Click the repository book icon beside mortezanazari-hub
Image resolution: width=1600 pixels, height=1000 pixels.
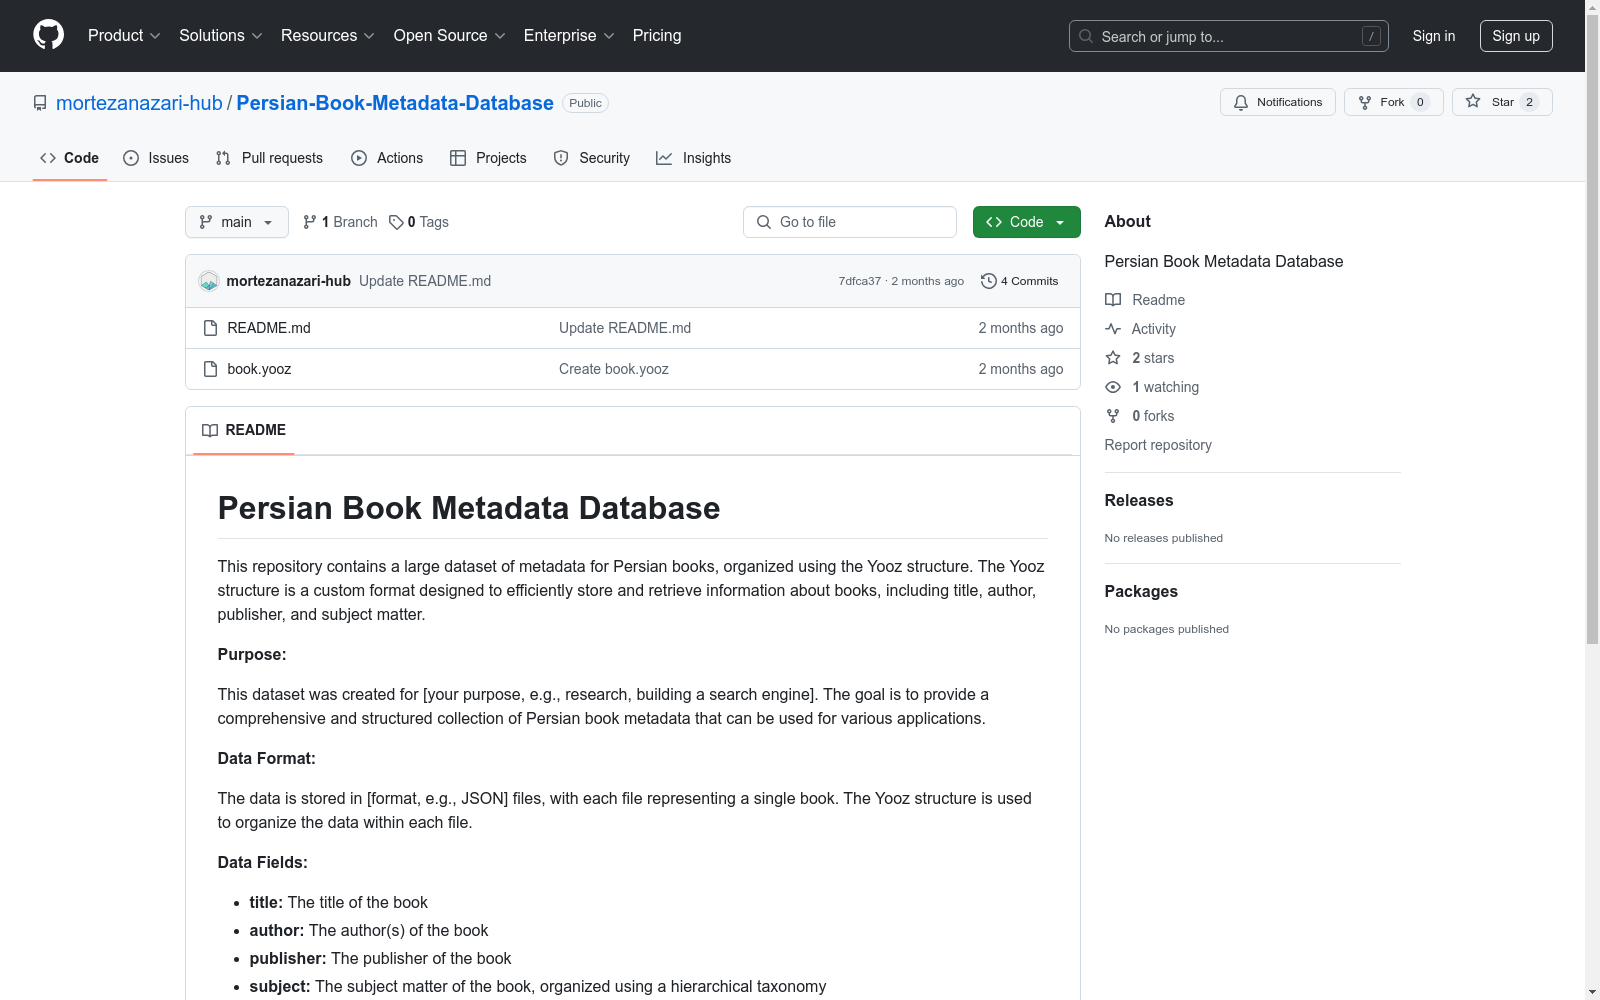[40, 103]
